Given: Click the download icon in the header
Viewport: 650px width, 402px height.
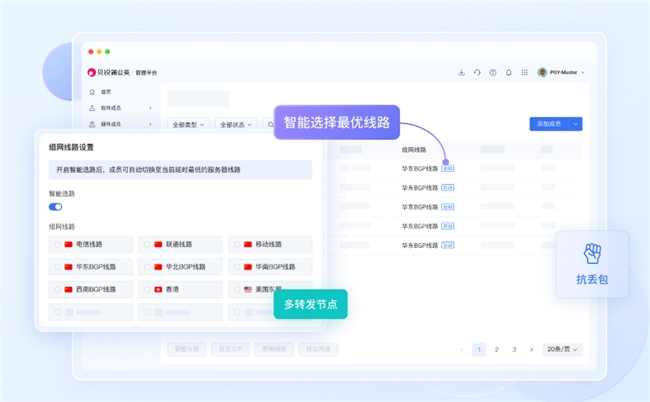Looking at the screenshot, I should [x=461, y=72].
